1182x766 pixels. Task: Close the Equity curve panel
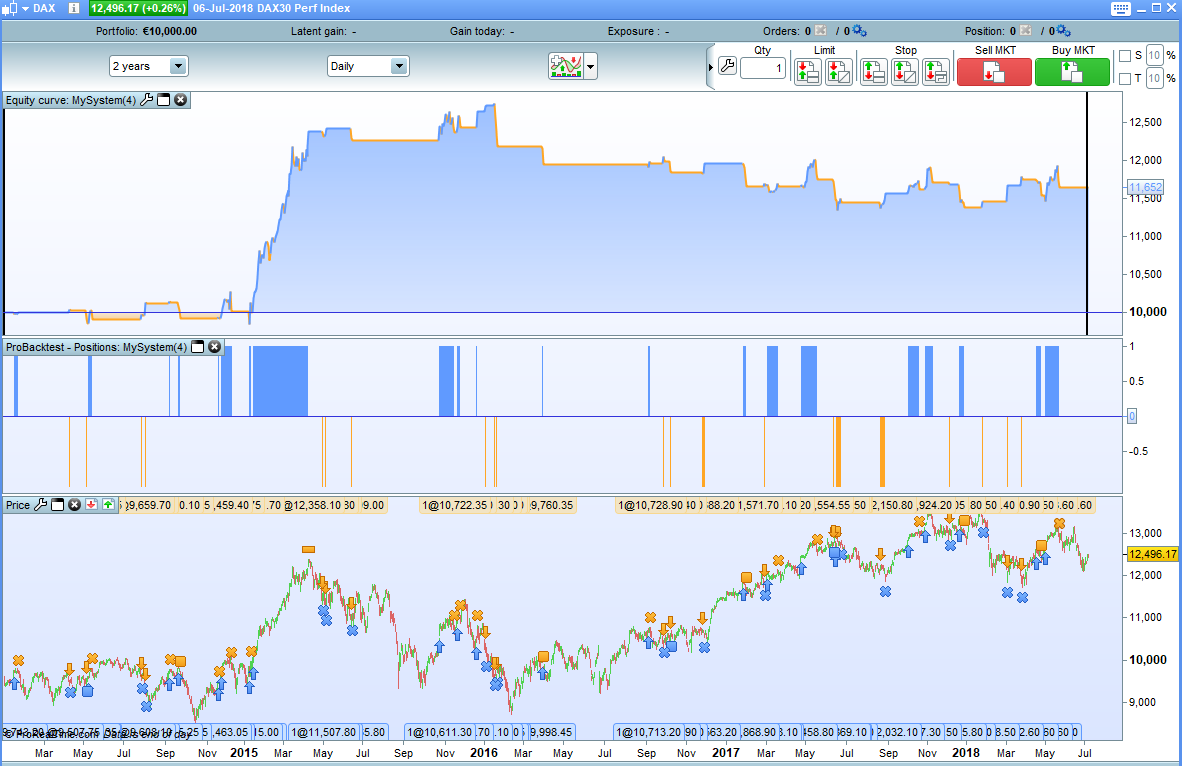click(x=181, y=100)
